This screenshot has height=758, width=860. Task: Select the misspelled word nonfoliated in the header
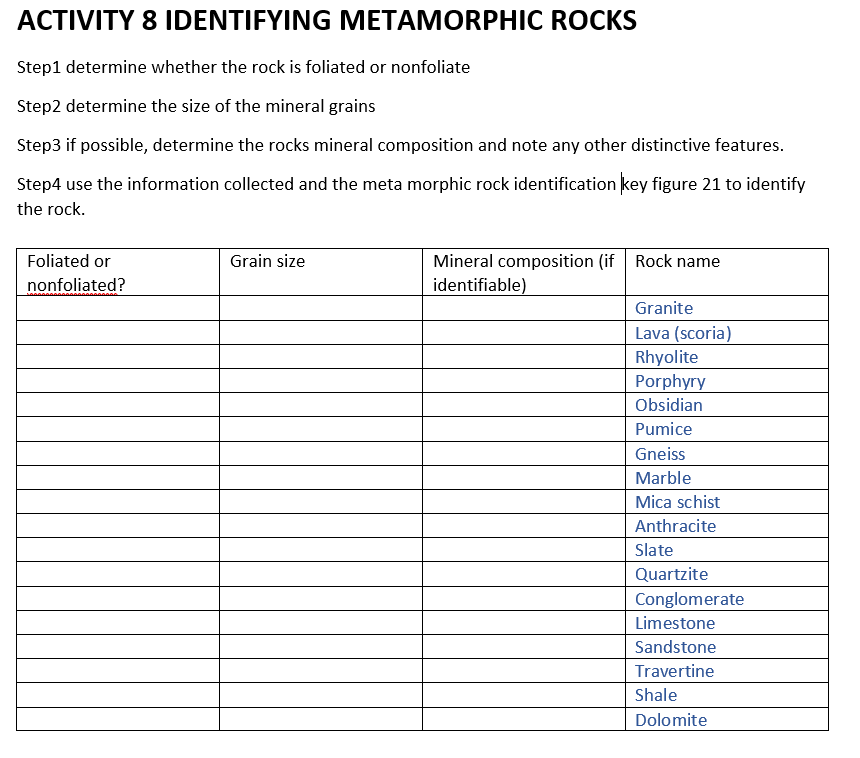tap(67, 282)
